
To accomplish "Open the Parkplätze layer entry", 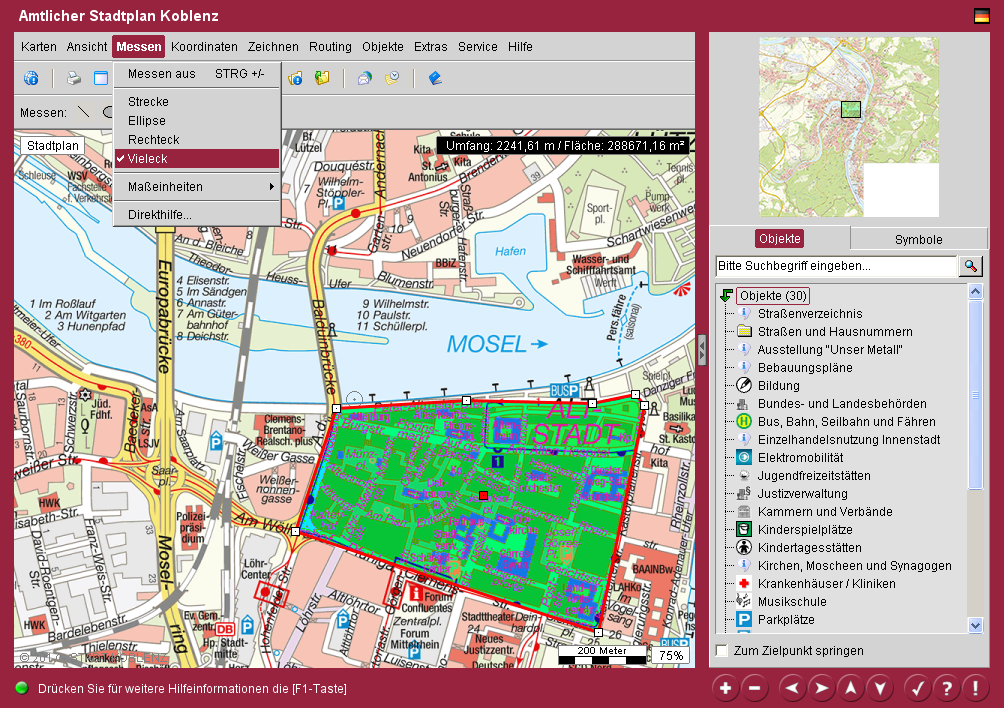I will tap(786, 620).
